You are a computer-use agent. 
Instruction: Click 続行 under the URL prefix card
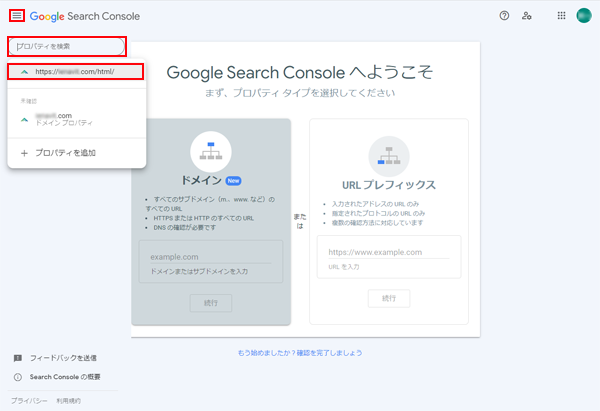click(x=389, y=298)
